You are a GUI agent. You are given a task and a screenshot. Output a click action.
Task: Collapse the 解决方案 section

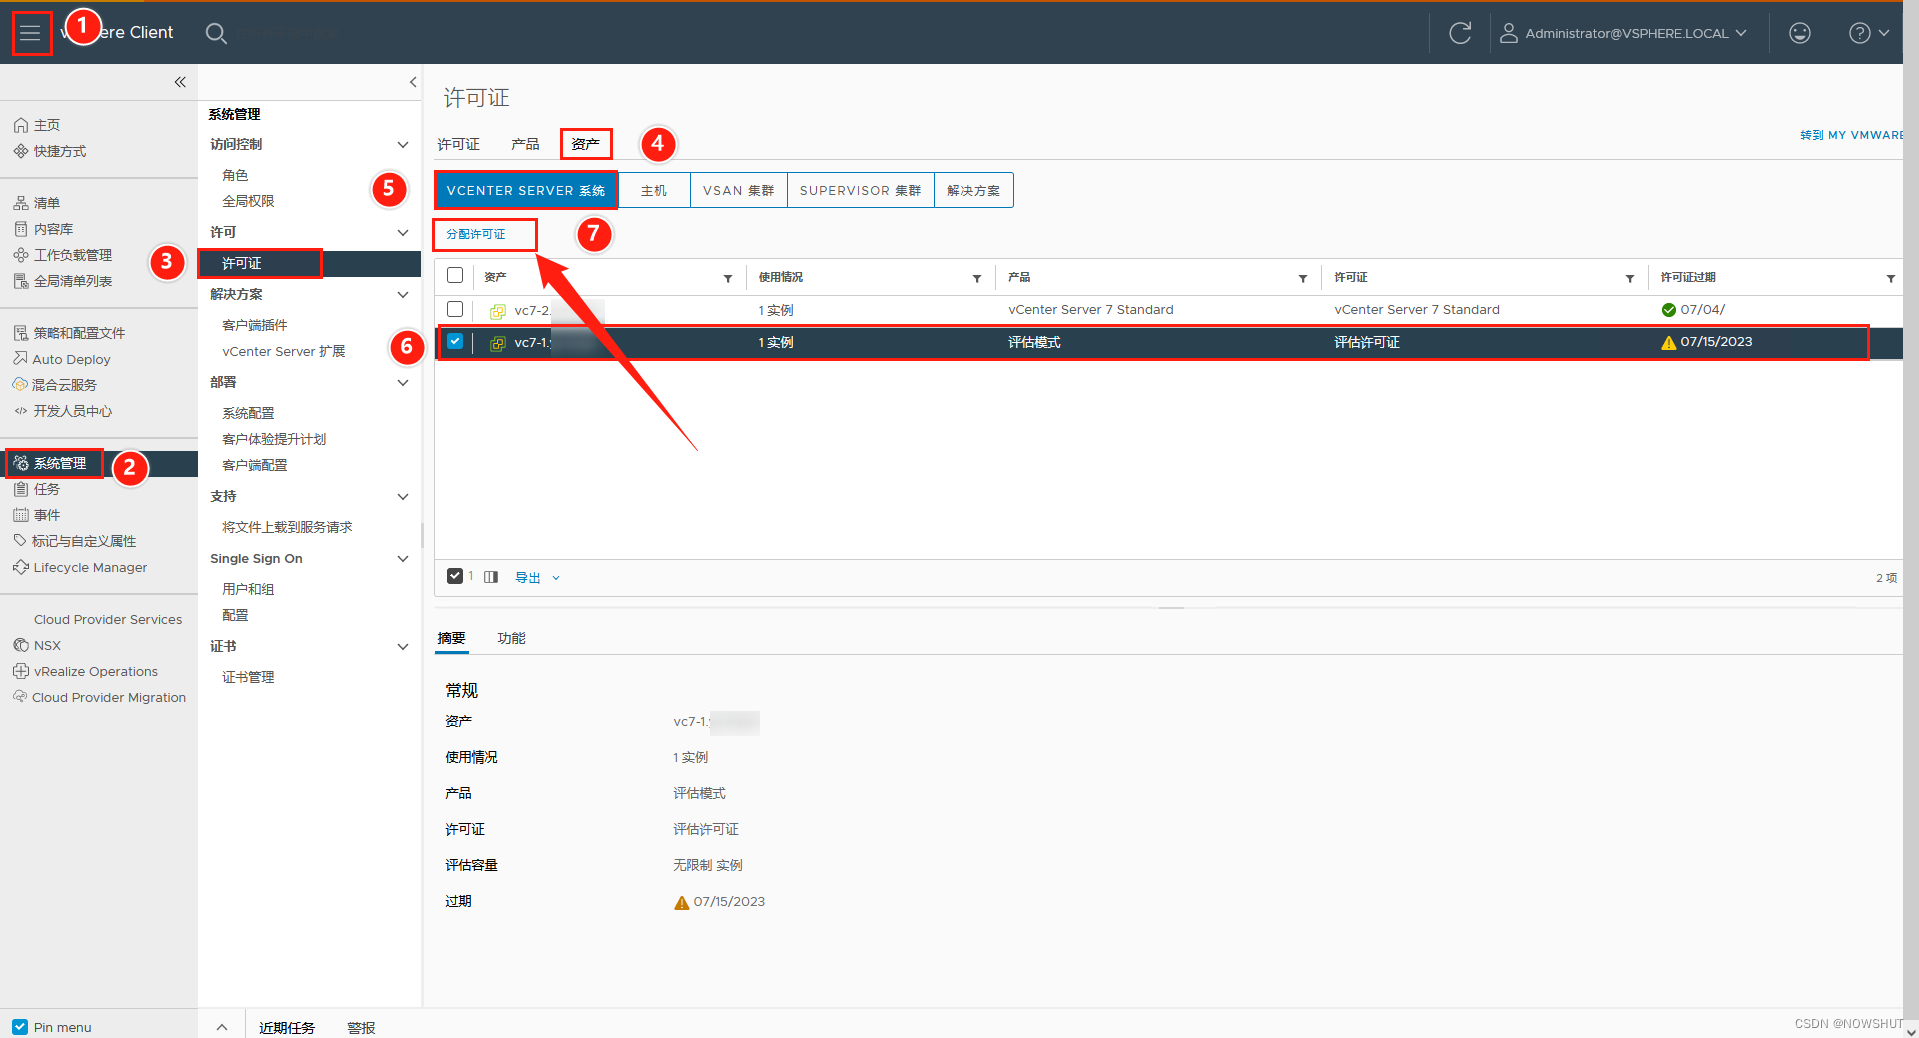pos(403,295)
